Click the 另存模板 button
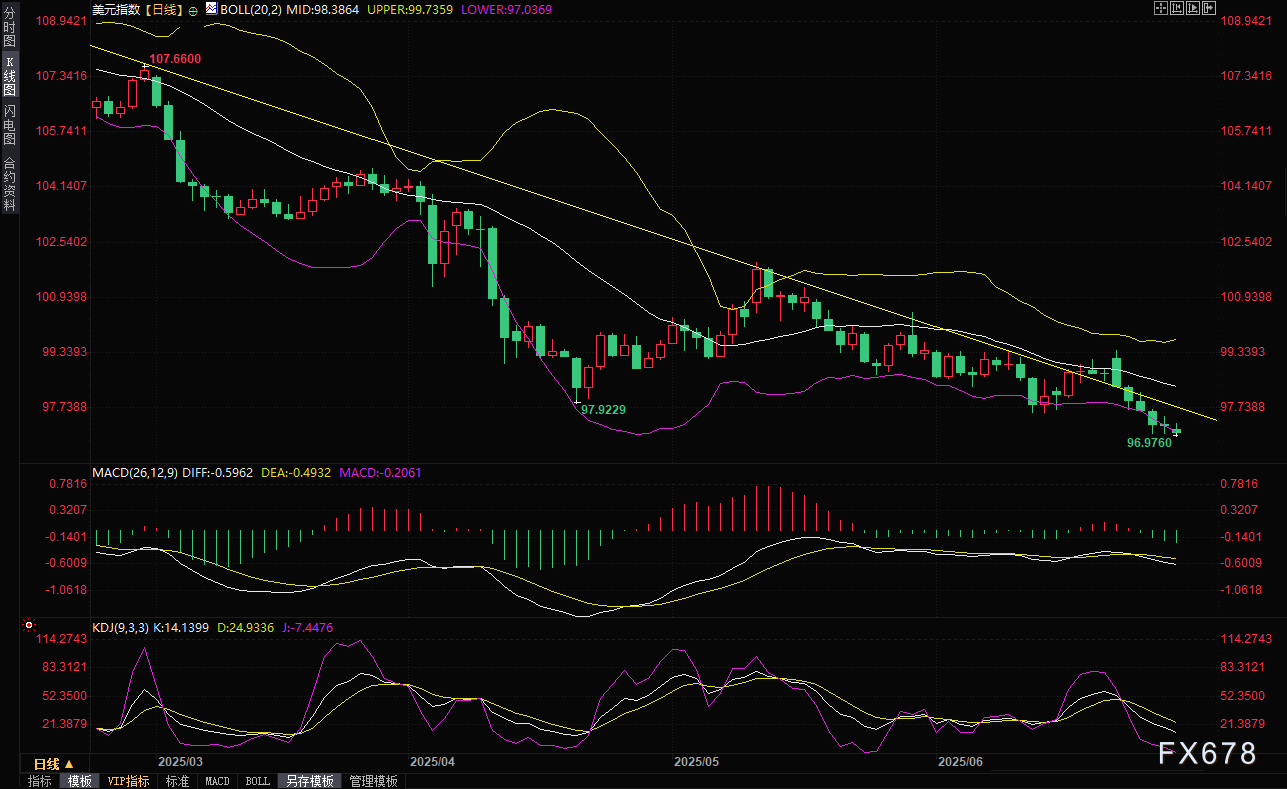Viewport: 1287px width, 789px height. pos(309,781)
